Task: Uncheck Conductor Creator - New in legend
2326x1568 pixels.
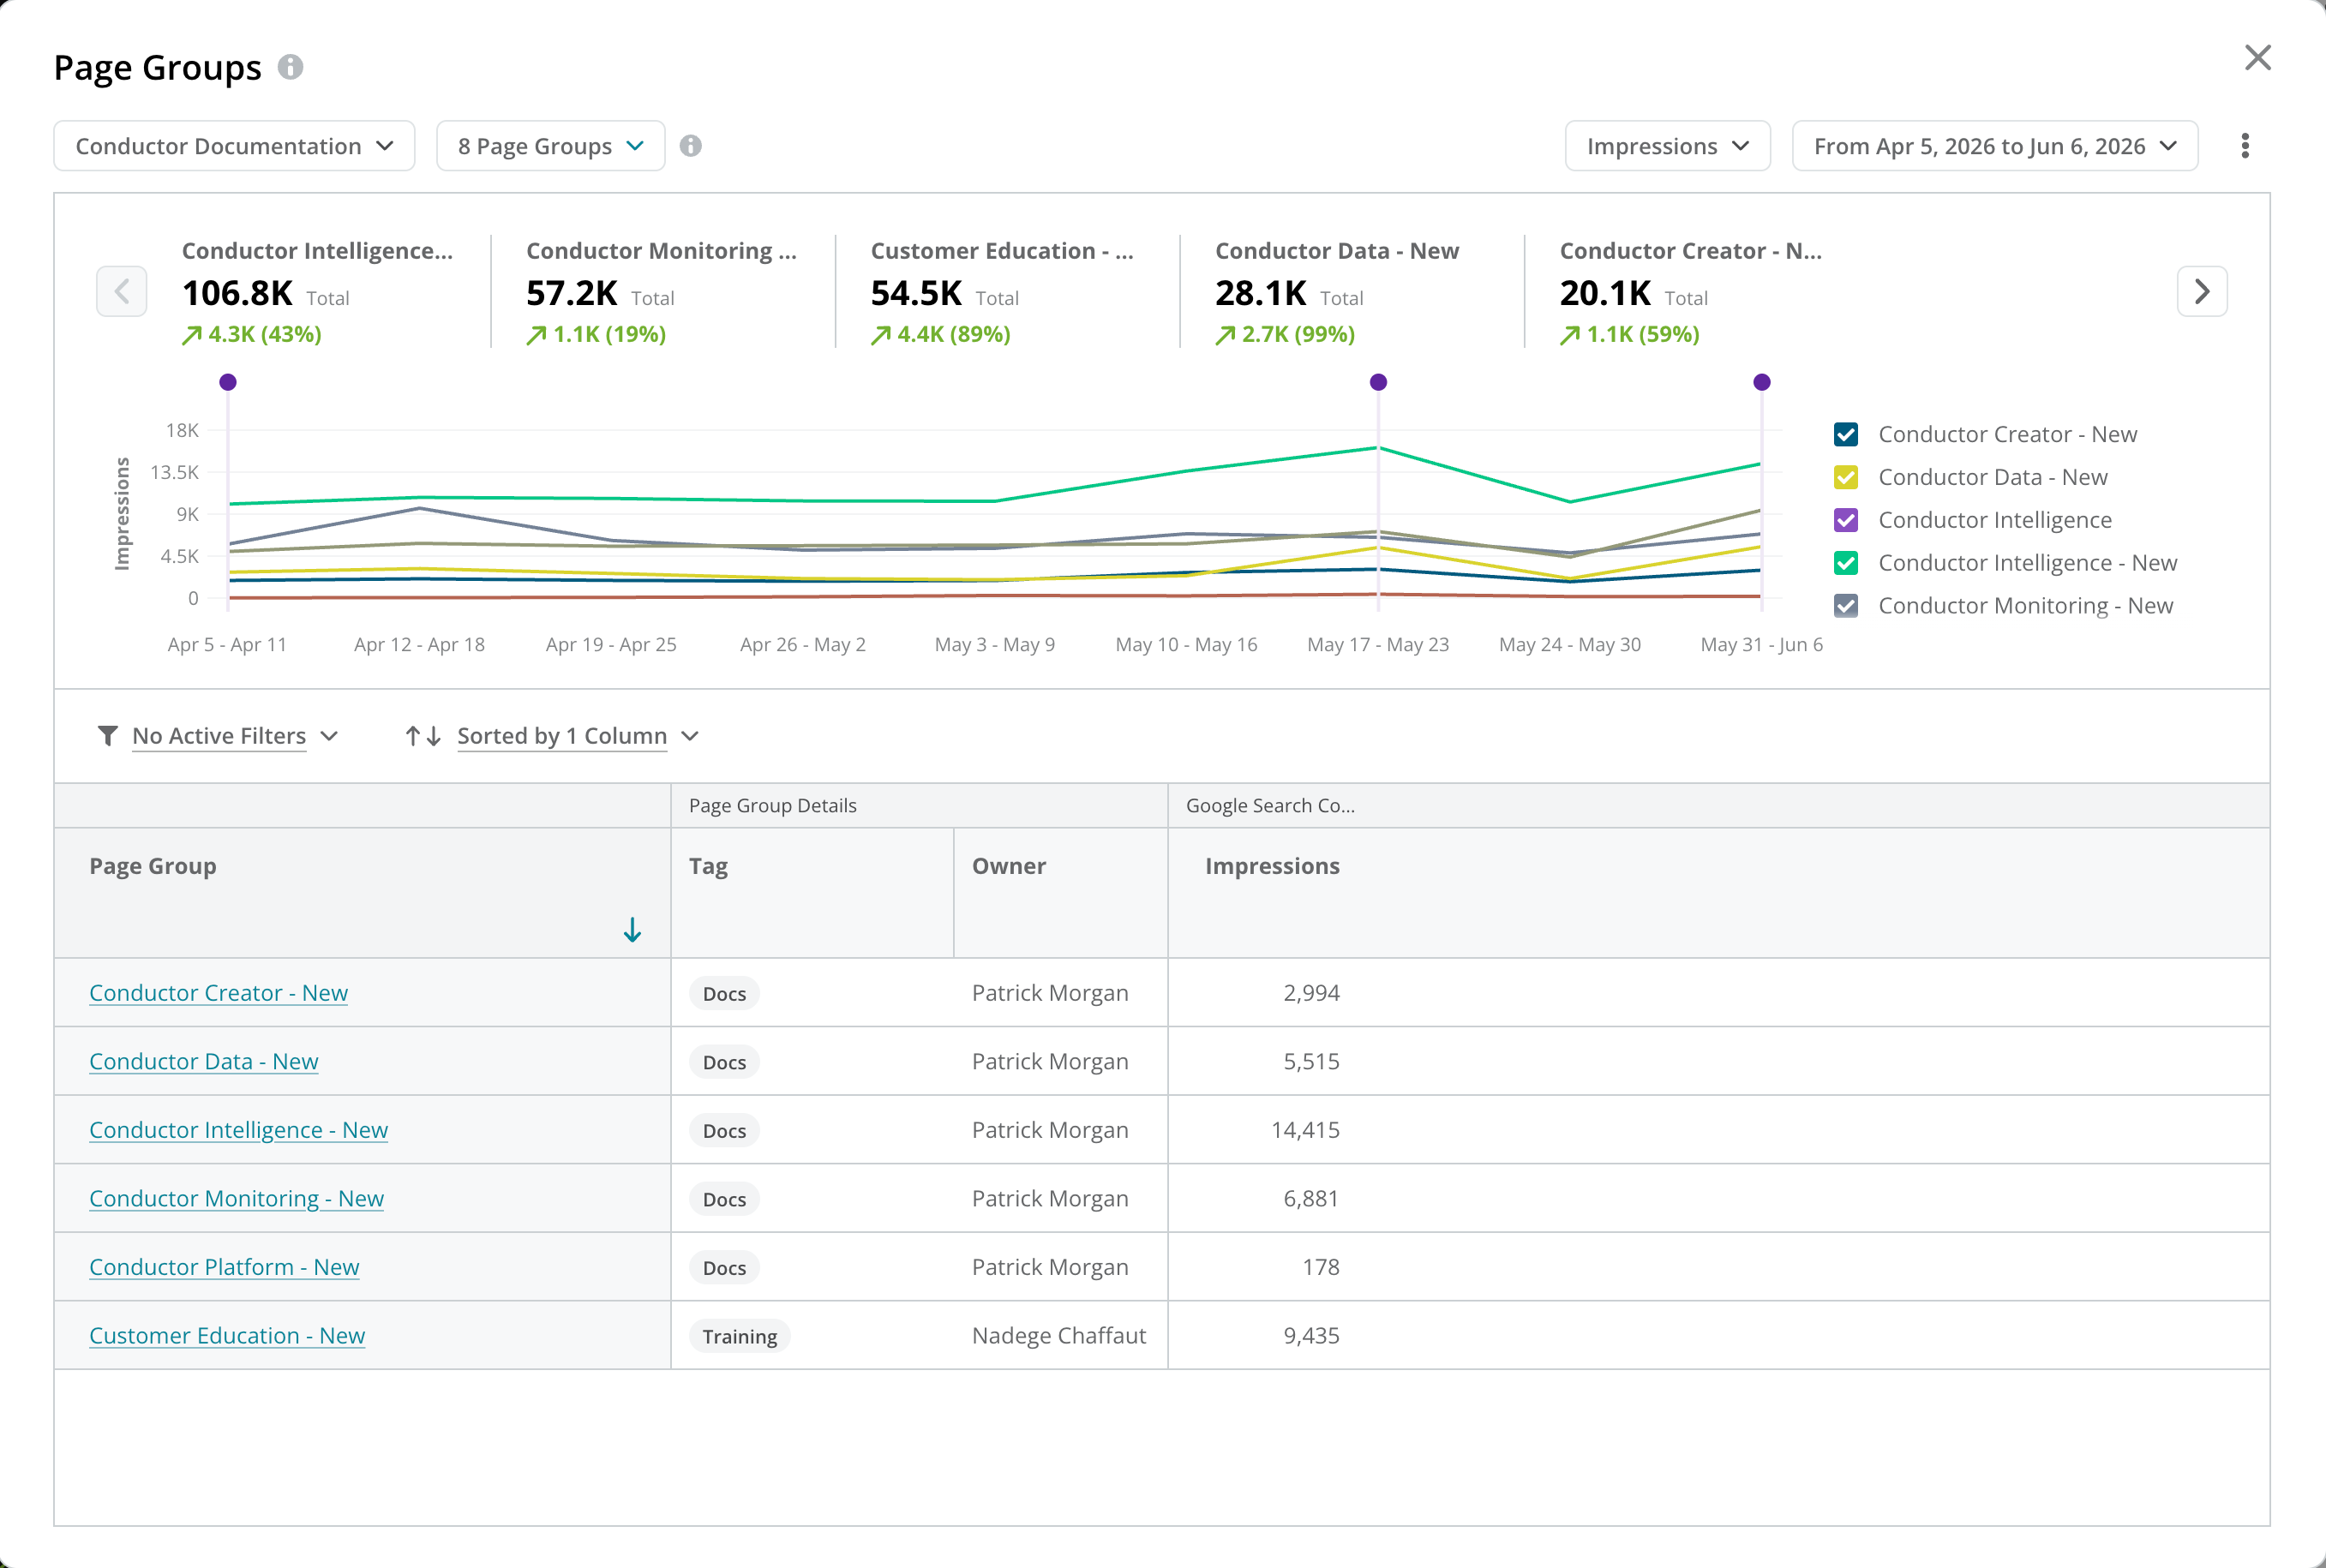Action: coord(1846,434)
